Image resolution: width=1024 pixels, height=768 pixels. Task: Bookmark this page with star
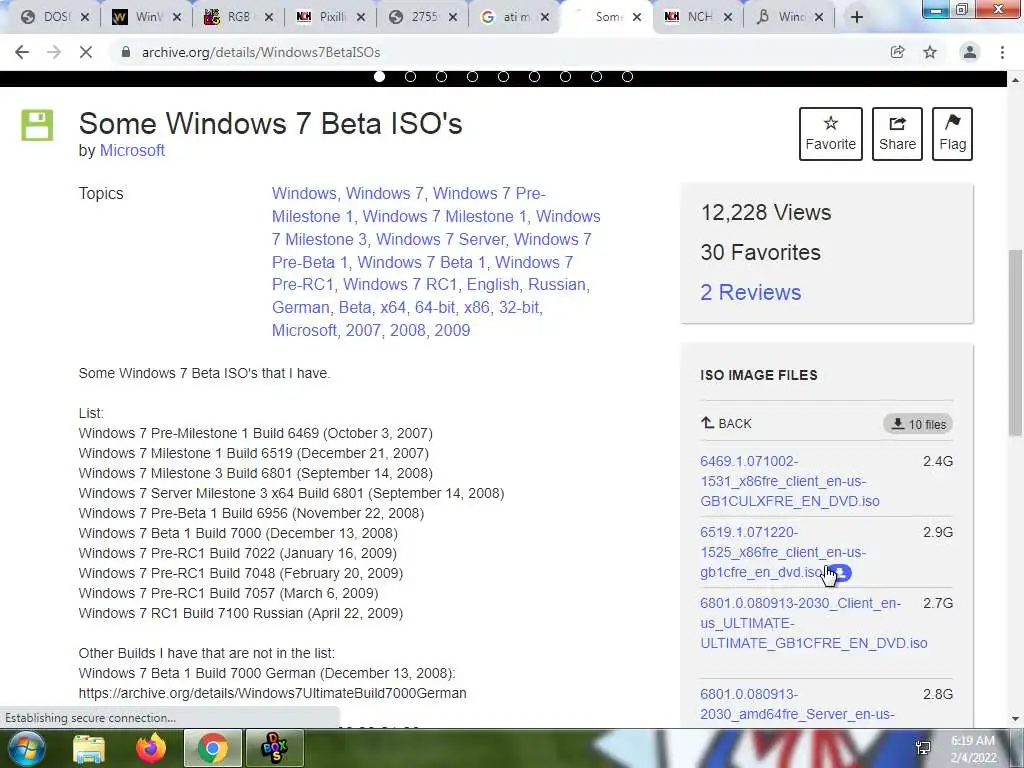930,52
